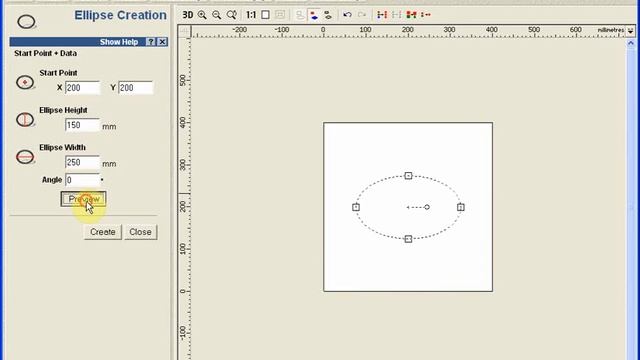640x360 pixels.
Task: Click the Ellipse Height icon
Action: [25, 120]
